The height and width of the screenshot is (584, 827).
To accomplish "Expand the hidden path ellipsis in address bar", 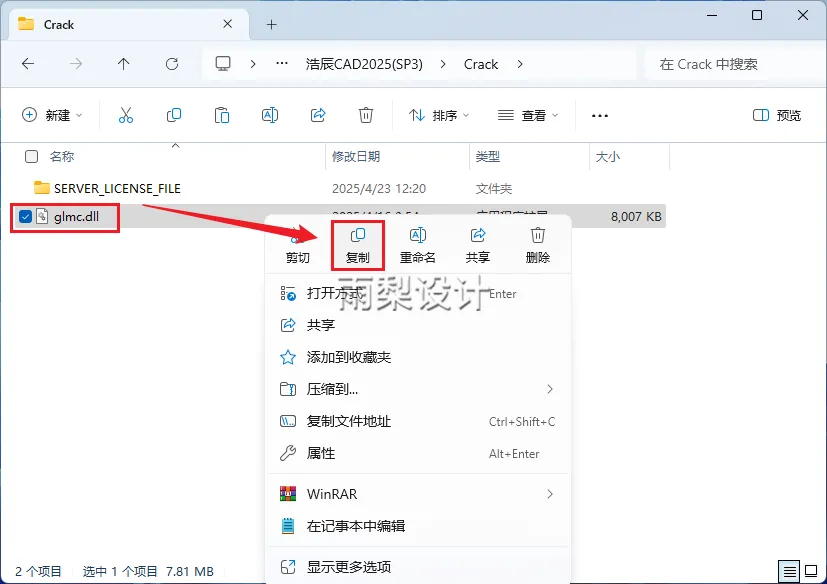I will pyautogui.click(x=282, y=64).
